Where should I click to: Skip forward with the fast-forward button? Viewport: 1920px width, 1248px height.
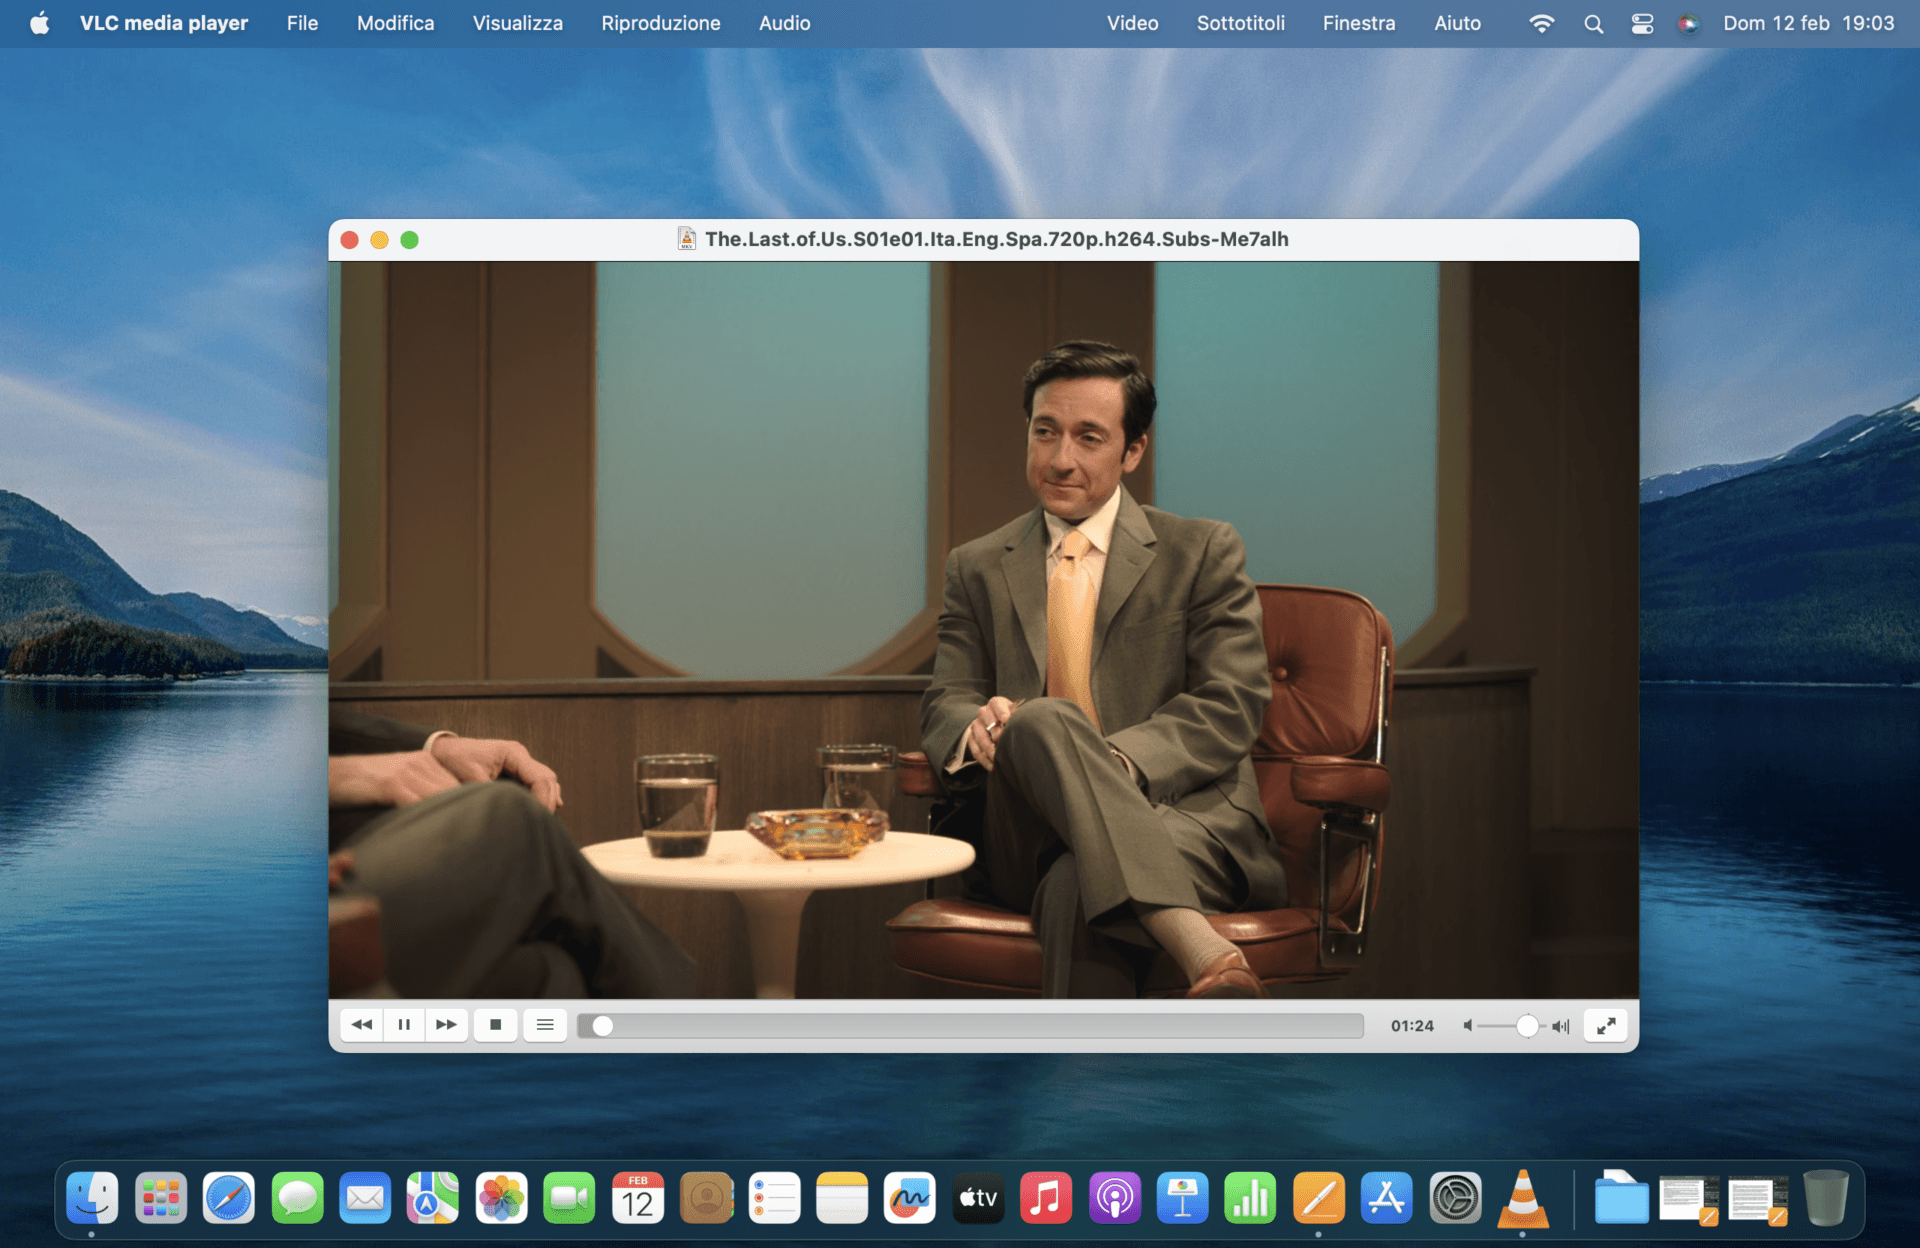coord(446,1025)
